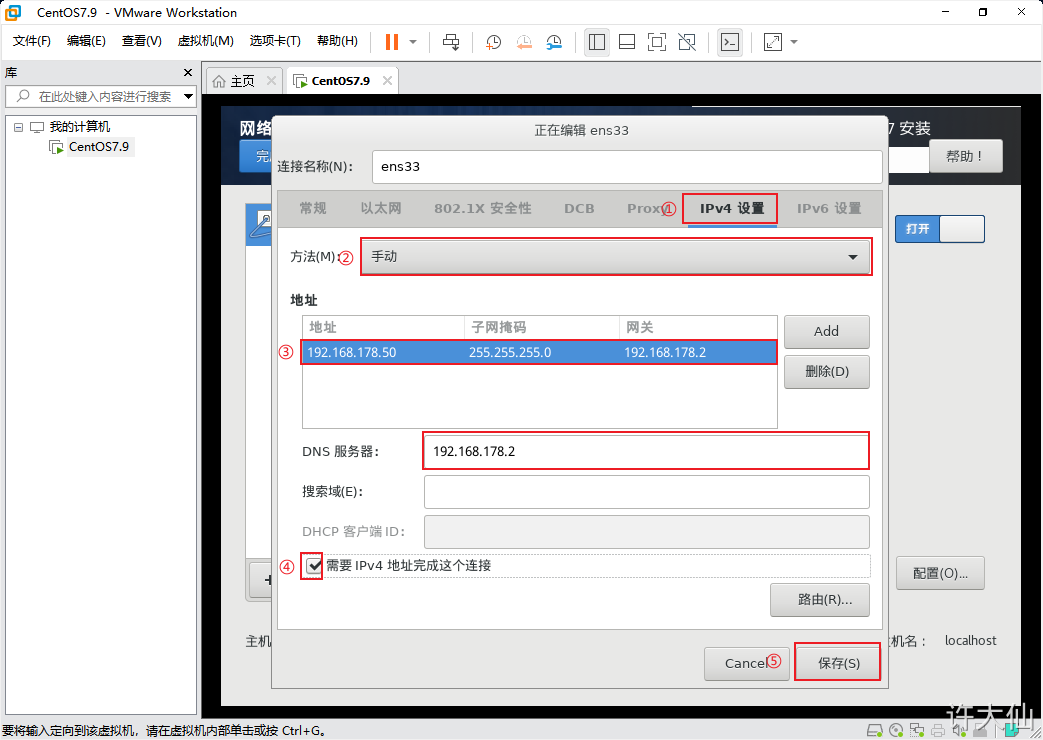This screenshot has width=1043, height=740.
Task: Click the hard disk status icon
Action: click(x=875, y=731)
